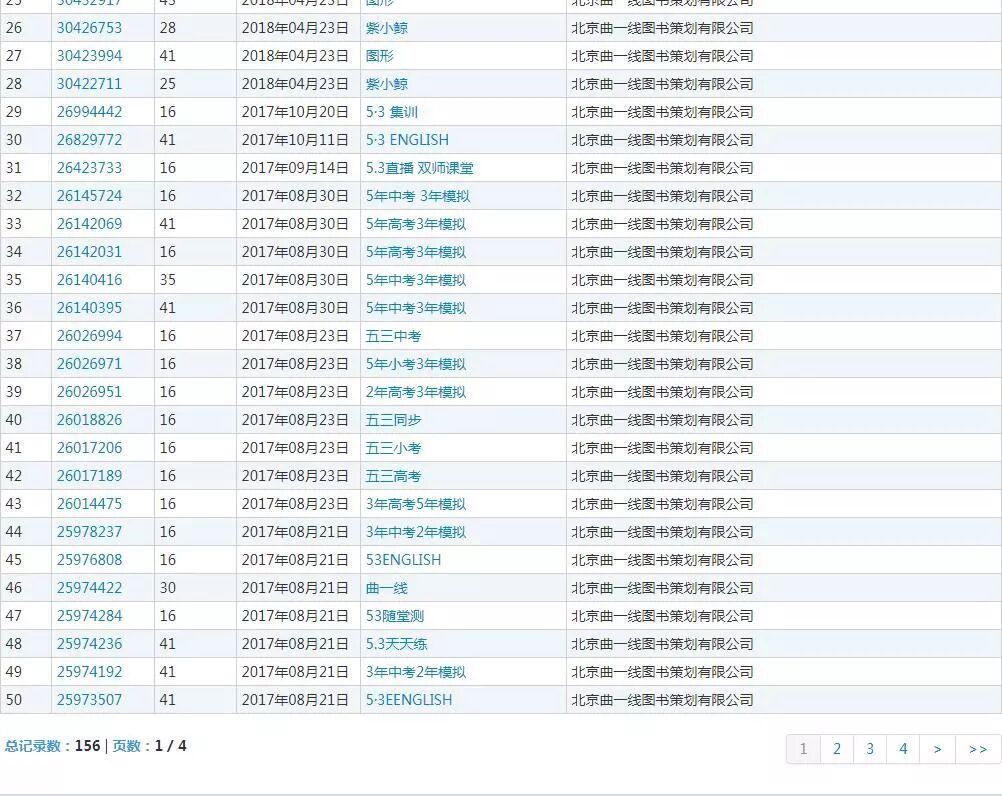Open registration number 25973507 link

[89, 700]
